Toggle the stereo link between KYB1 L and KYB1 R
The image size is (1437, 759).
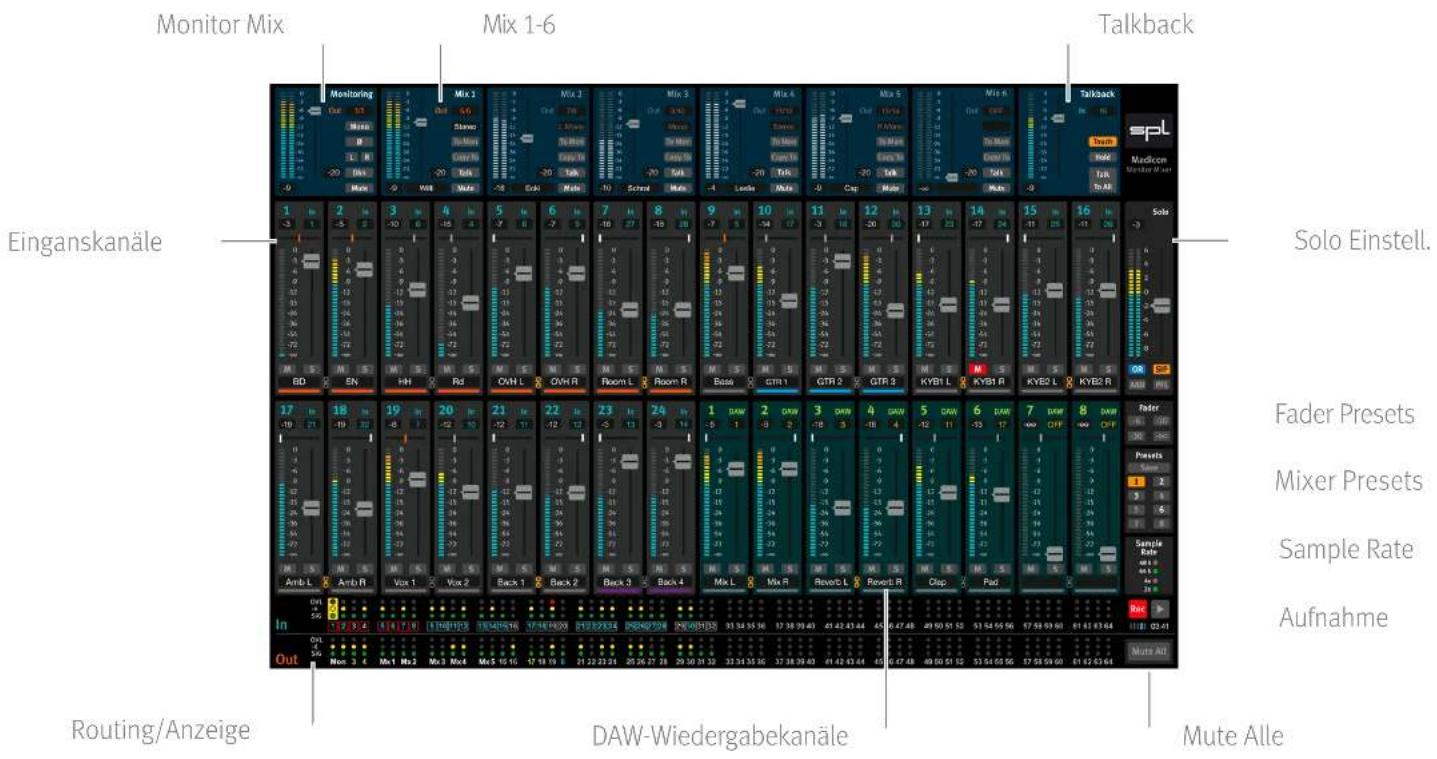pyautogui.click(x=962, y=382)
